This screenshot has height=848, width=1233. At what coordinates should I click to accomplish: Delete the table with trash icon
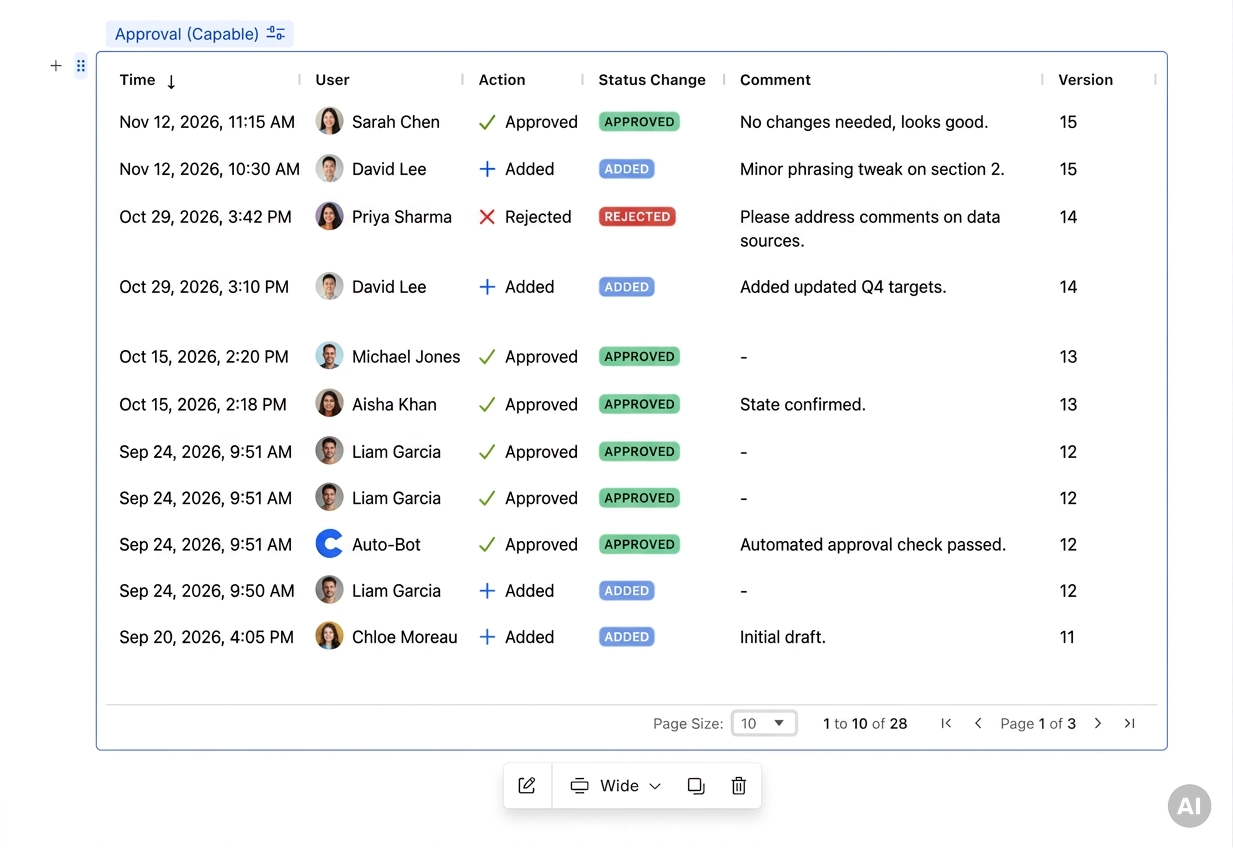click(x=739, y=786)
